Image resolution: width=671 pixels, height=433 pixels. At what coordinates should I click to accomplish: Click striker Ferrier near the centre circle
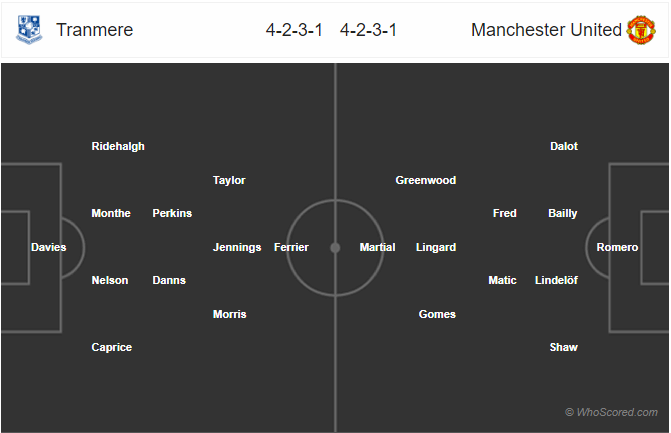click(x=291, y=247)
